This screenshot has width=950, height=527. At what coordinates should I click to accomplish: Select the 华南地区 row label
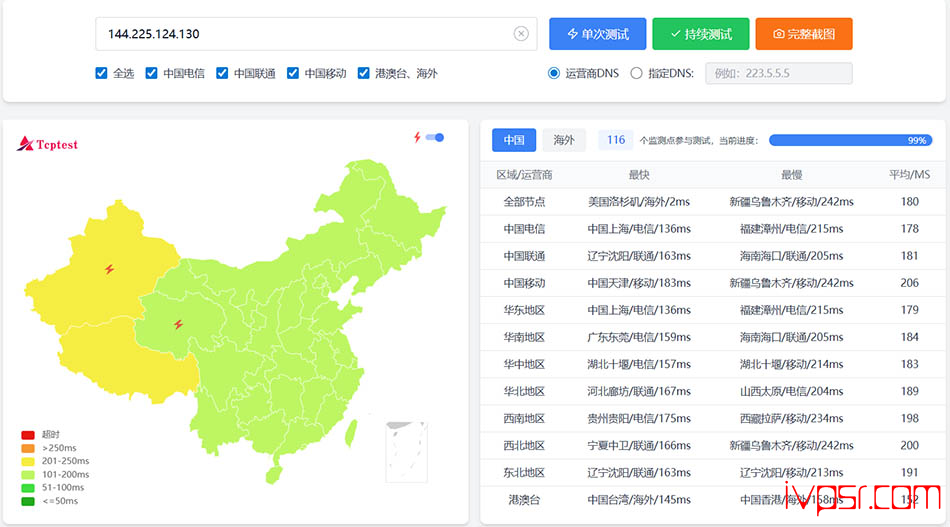pyautogui.click(x=524, y=337)
